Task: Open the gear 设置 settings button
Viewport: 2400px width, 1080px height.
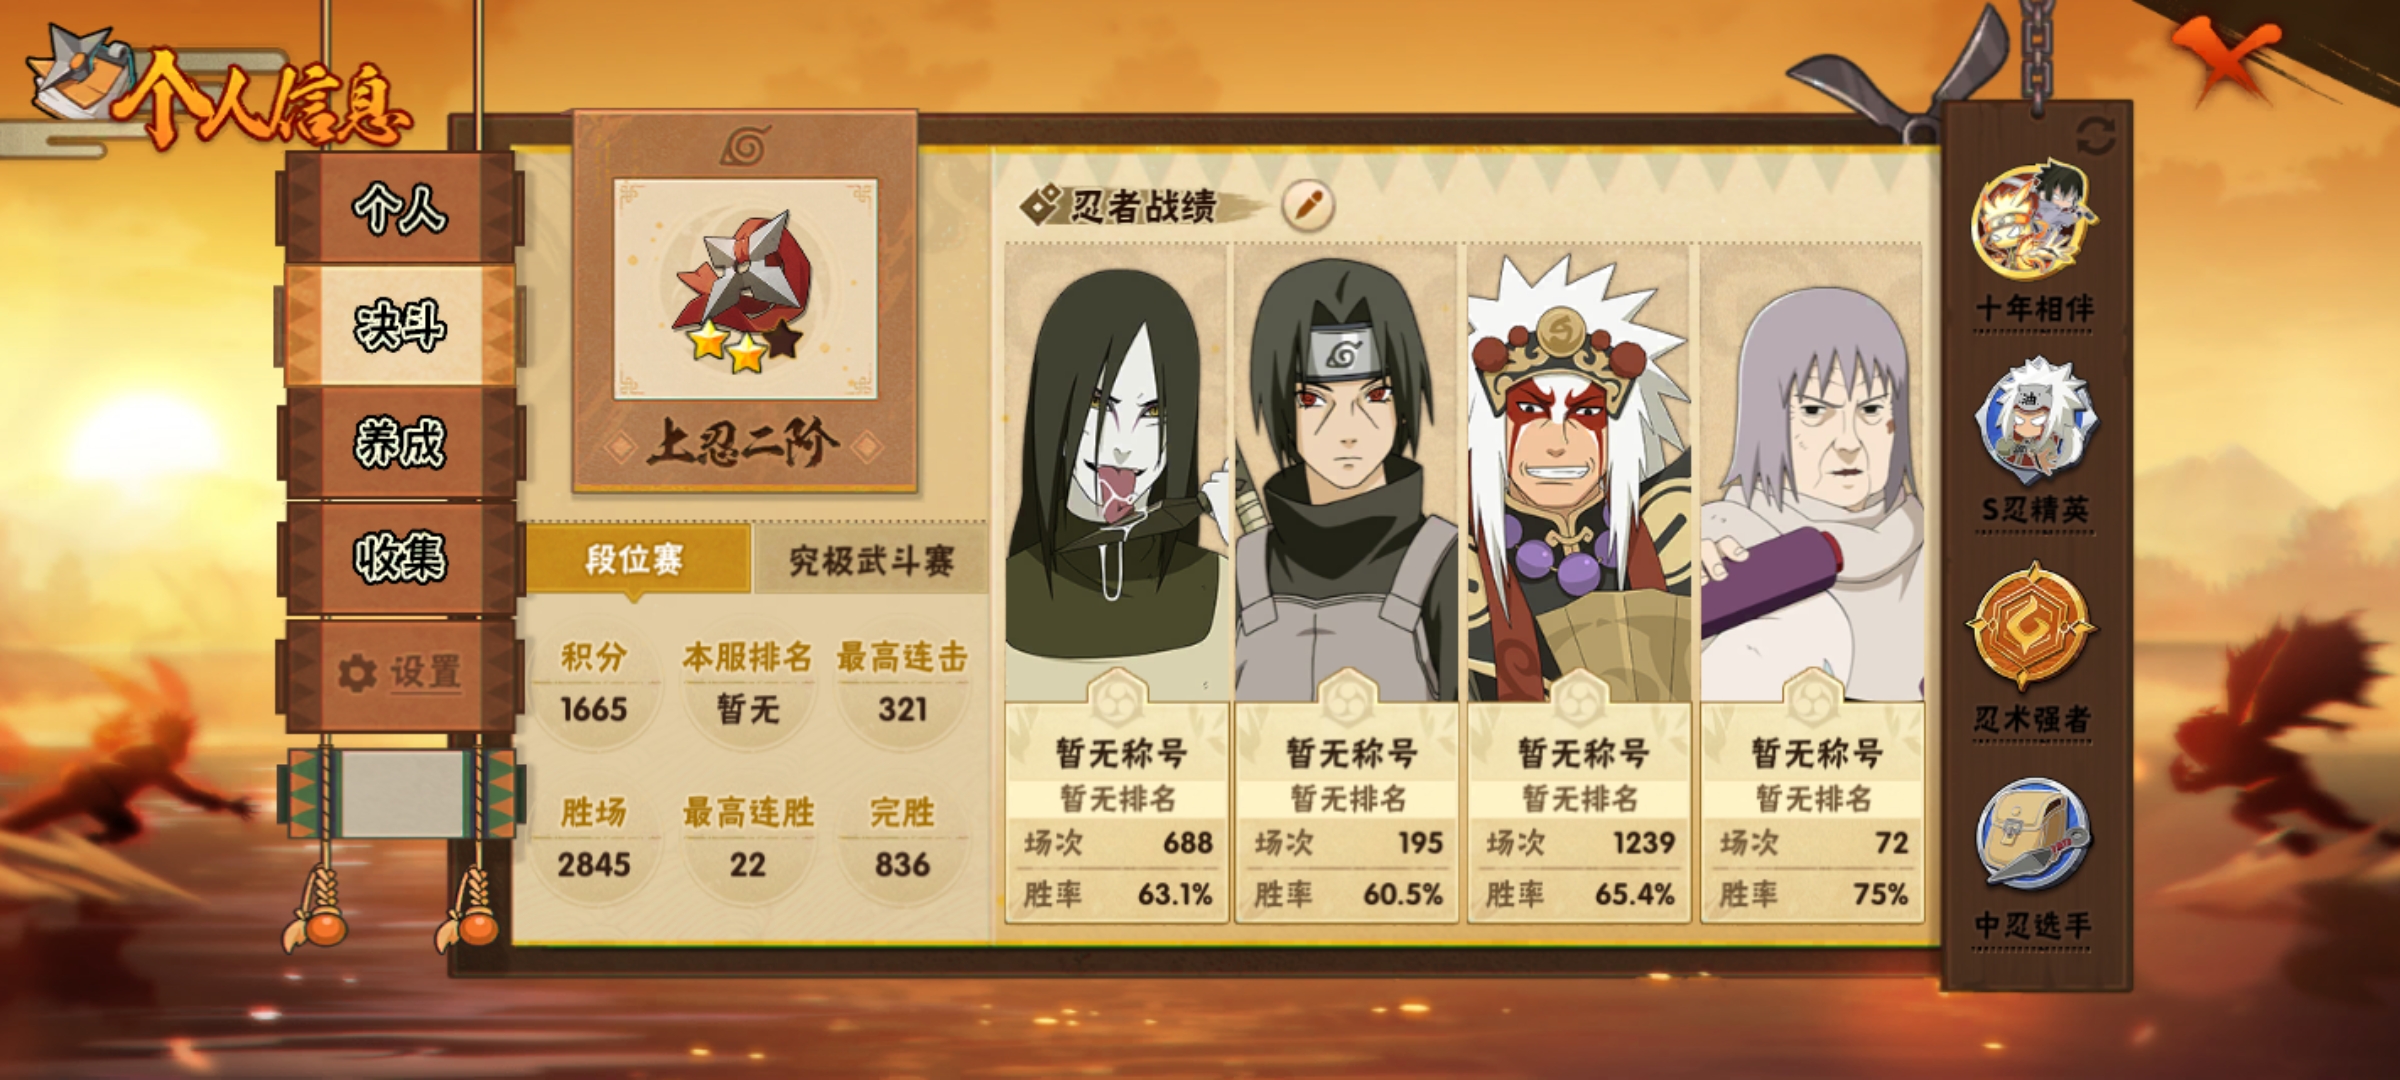Action: pyautogui.click(x=400, y=673)
